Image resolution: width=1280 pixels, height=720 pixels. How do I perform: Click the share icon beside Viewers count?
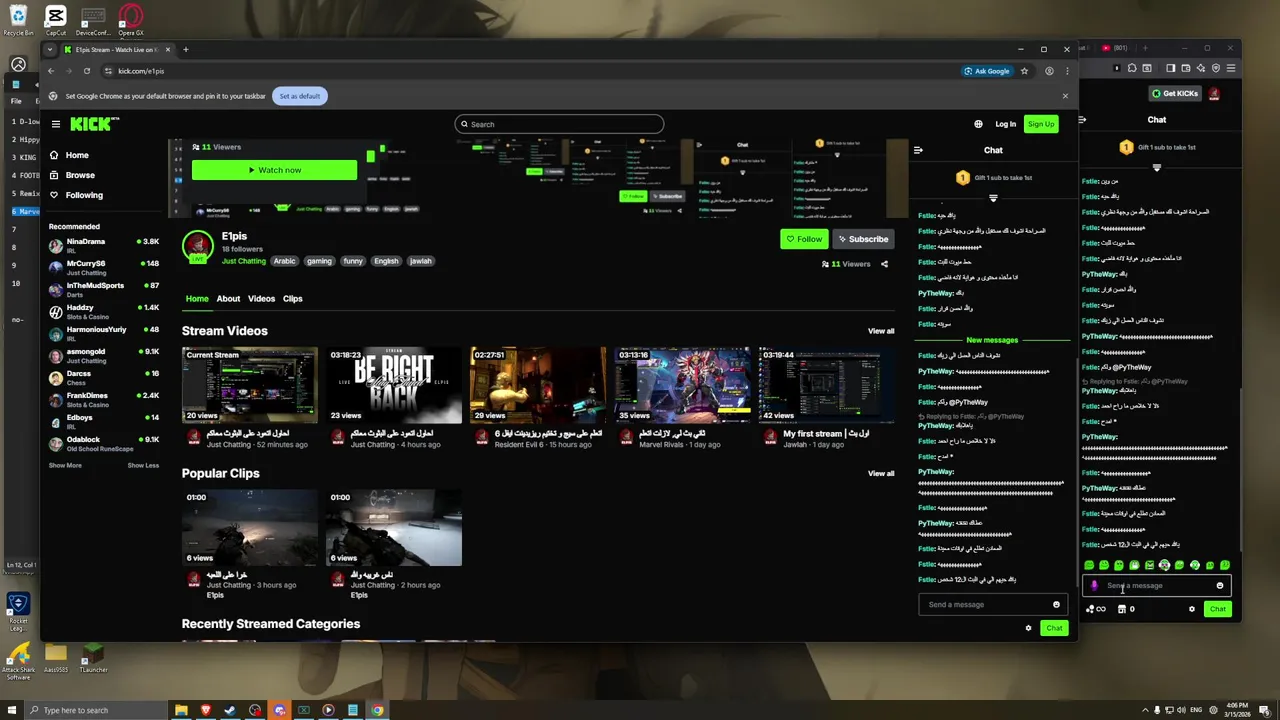(x=884, y=264)
